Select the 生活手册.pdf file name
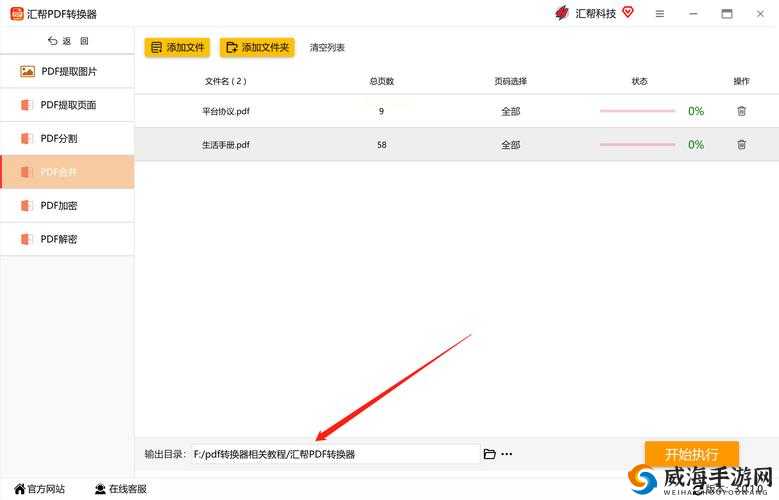Viewport: 779px width, 500px height. point(226,145)
